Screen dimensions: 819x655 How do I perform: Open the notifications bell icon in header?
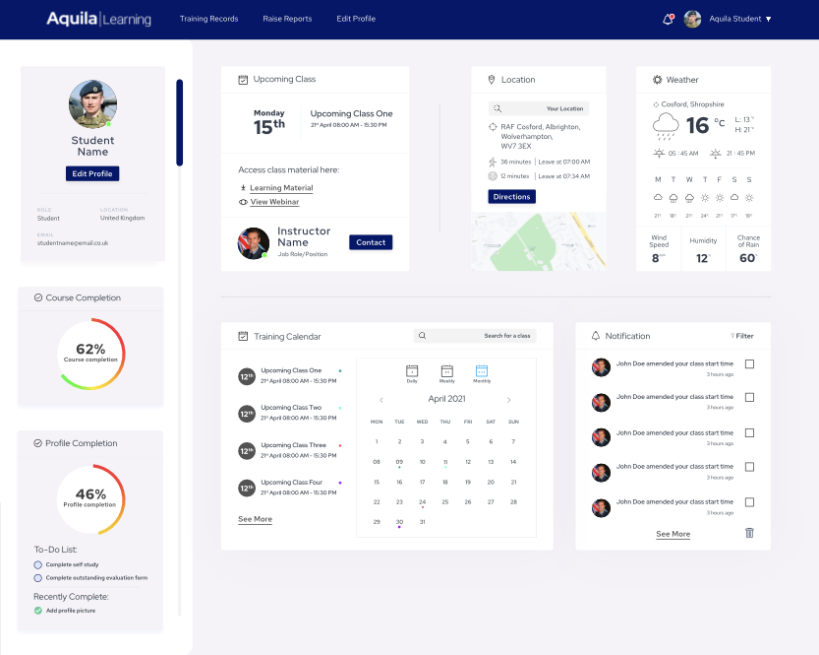coord(668,19)
